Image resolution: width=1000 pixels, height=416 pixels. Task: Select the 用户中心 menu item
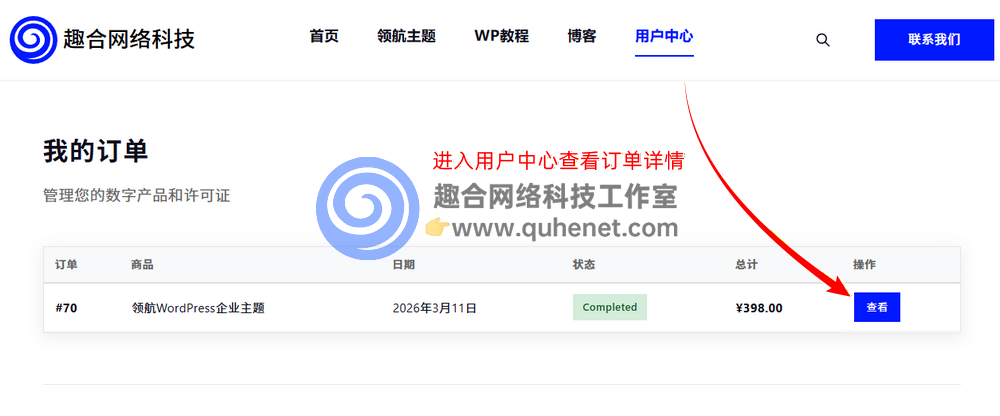tap(664, 36)
